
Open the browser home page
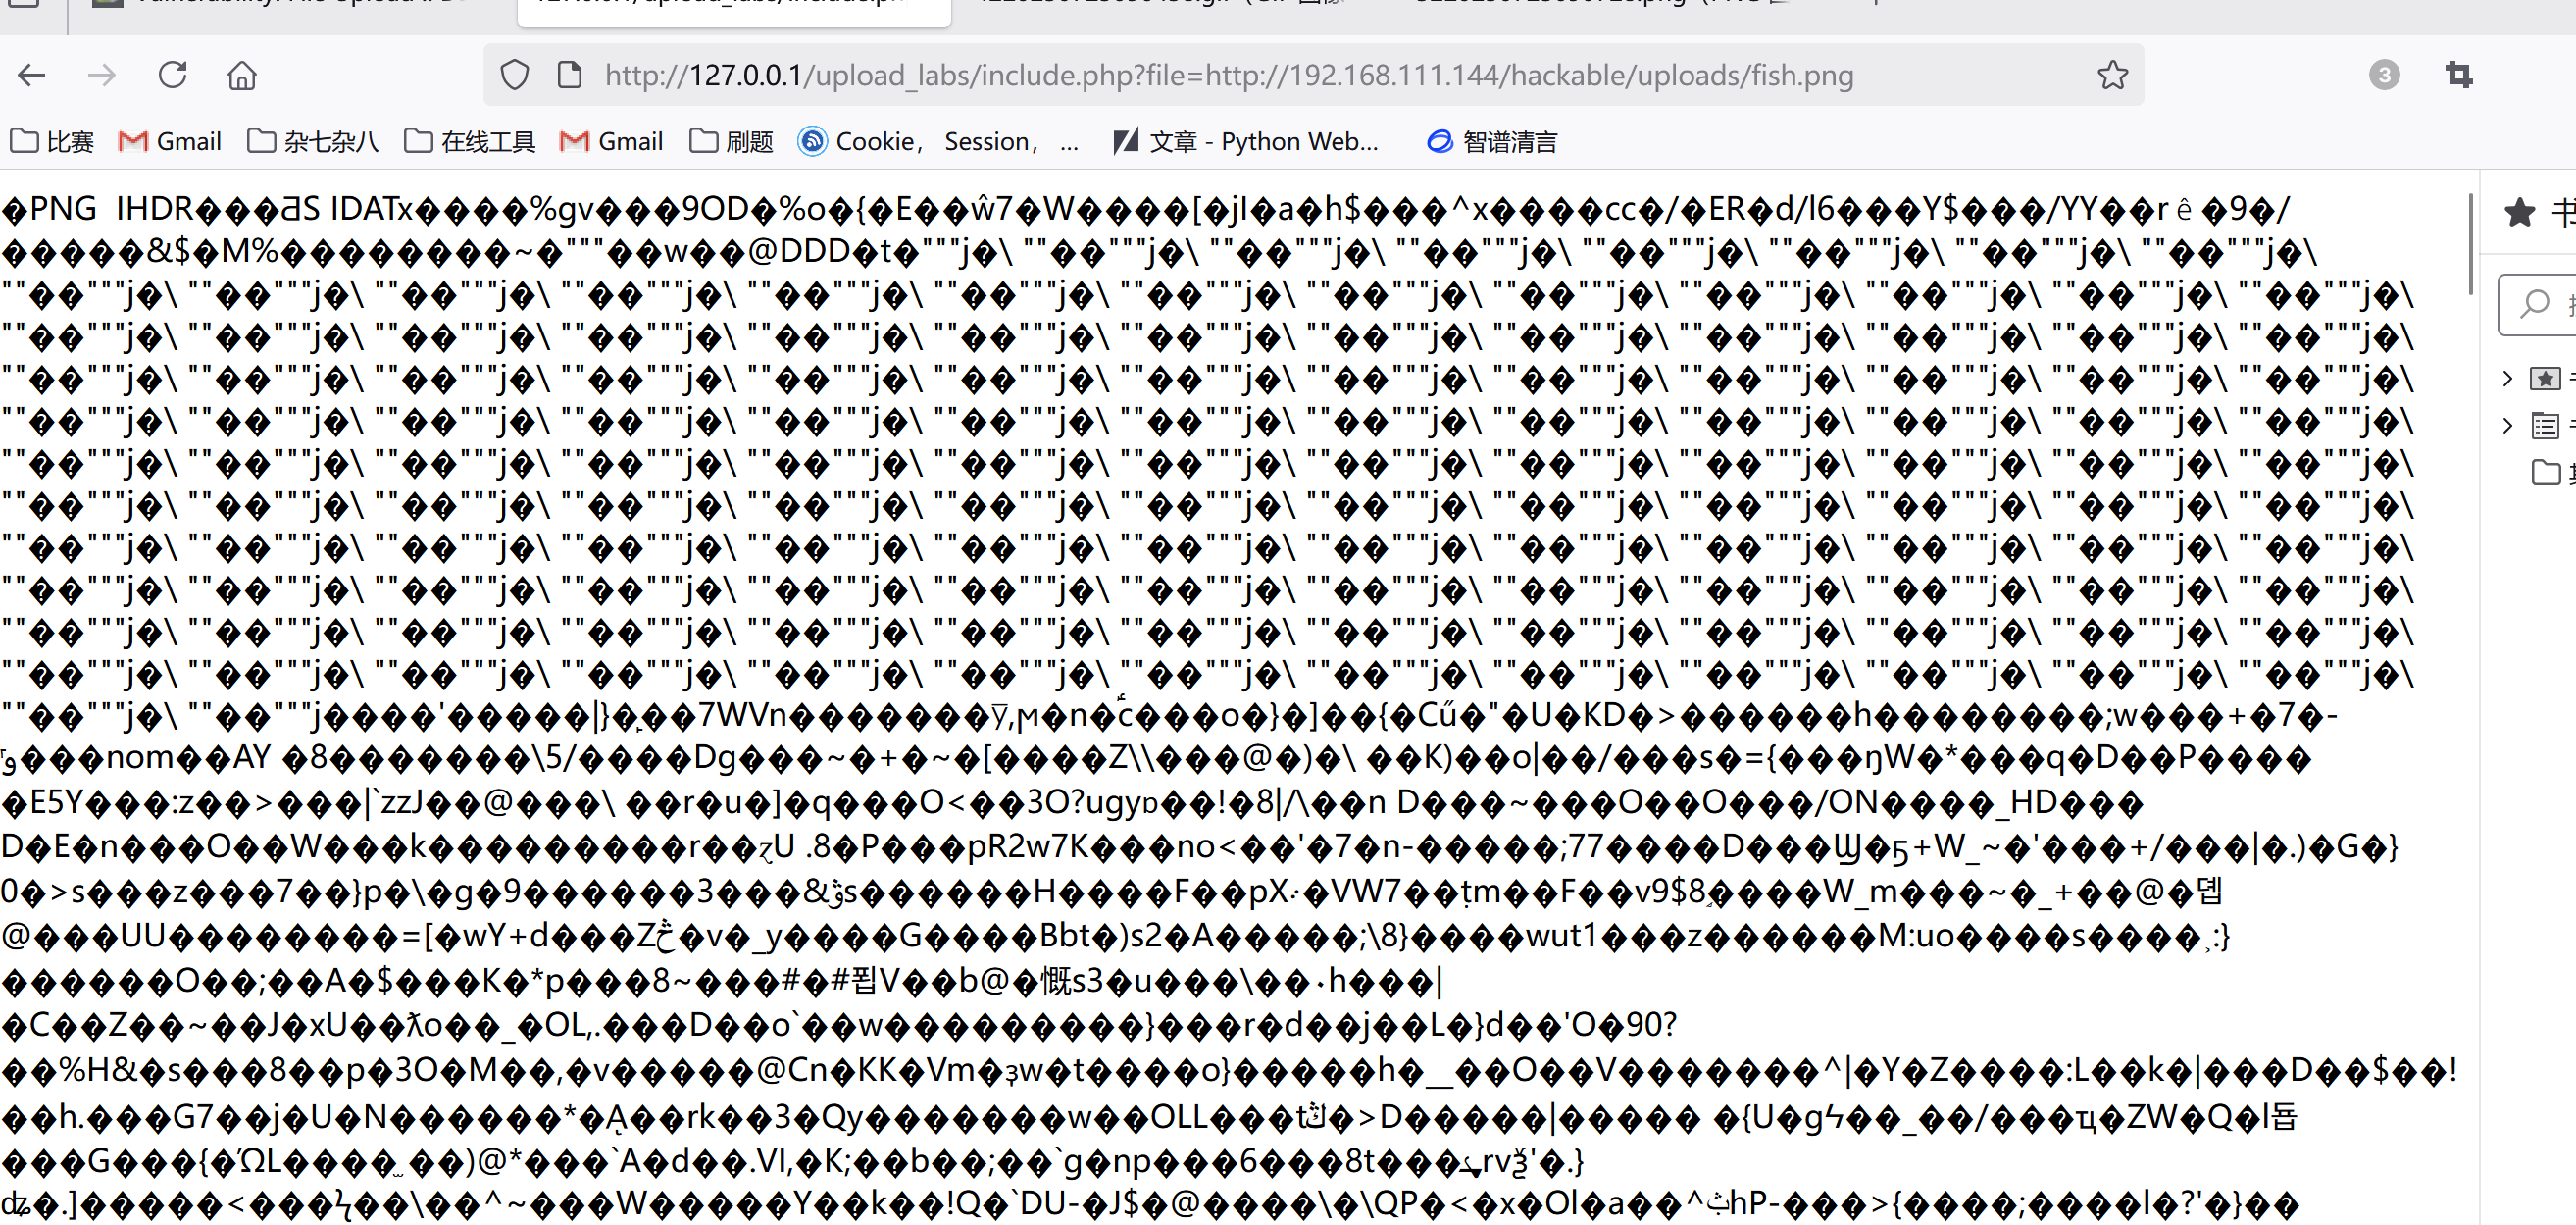242,75
